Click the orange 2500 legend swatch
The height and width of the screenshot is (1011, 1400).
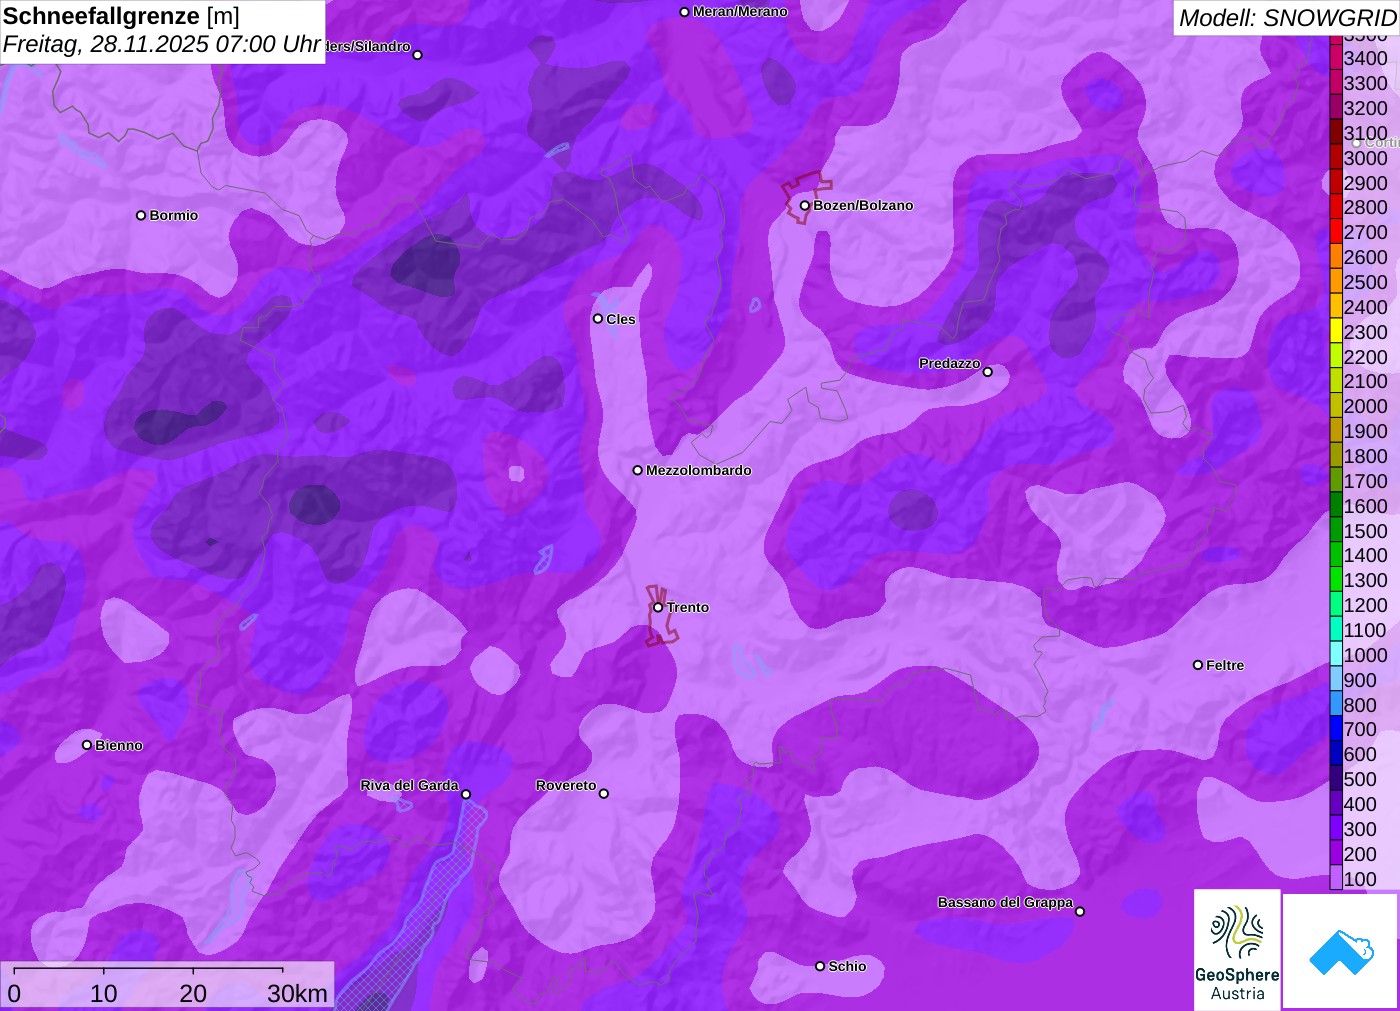pyautogui.click(x=1336, y=282)
